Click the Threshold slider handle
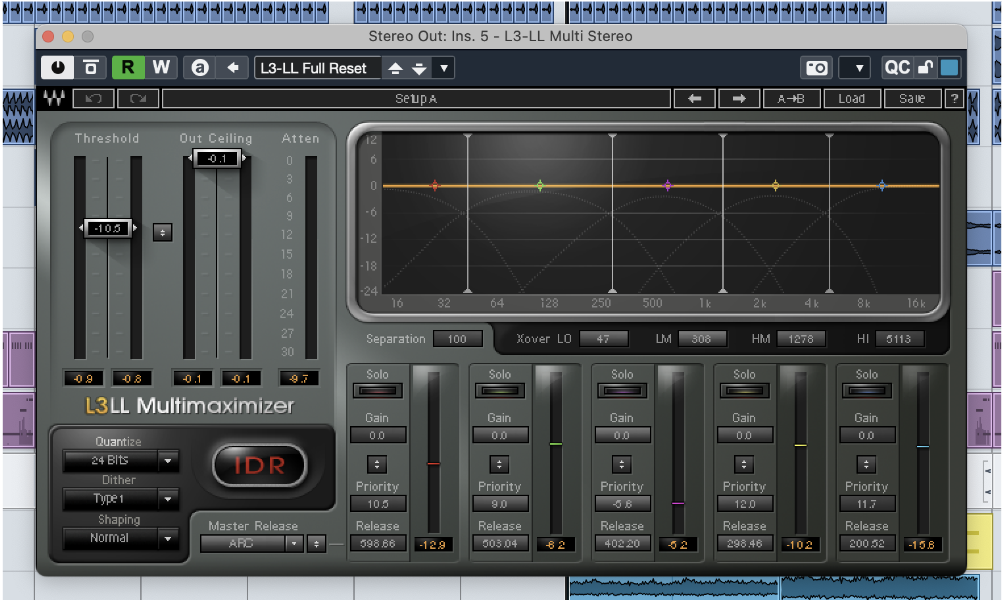The width and height of the screenshot is (1003, 600). point(108,228)
